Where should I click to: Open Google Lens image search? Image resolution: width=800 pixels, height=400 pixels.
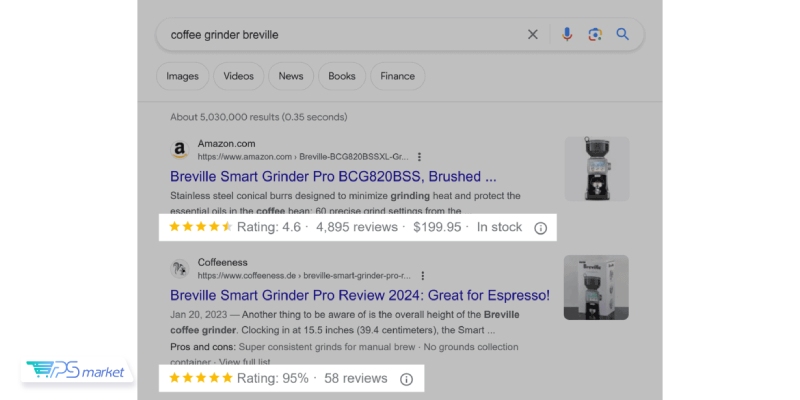point(595,35)
